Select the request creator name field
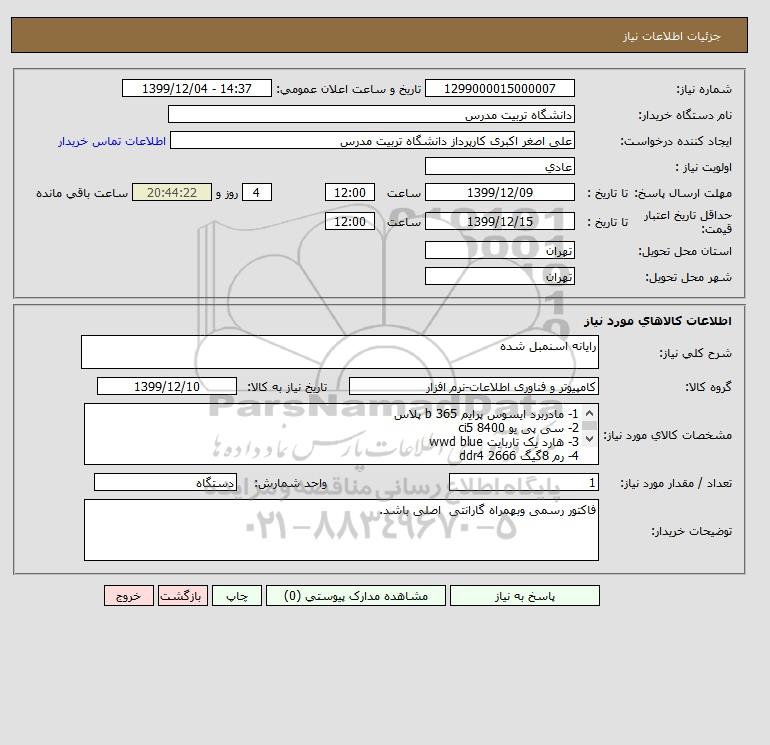770x745 pixels. [x=372, y=140]
